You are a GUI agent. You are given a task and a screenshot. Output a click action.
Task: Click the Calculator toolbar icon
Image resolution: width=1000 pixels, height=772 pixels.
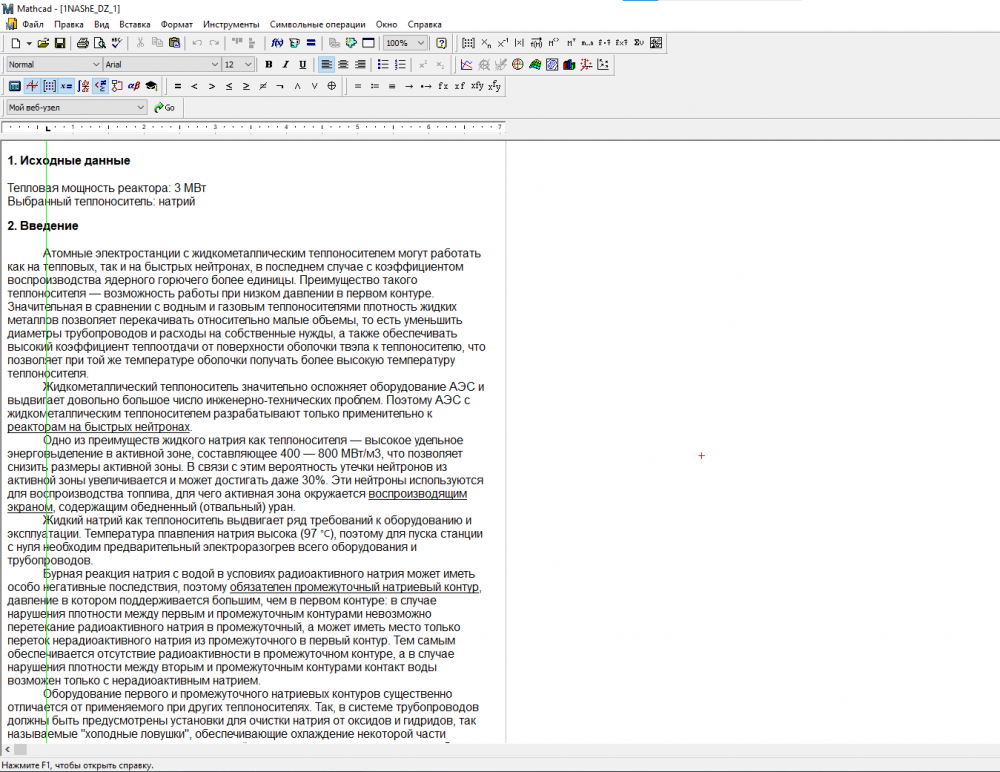pos(15,86)
